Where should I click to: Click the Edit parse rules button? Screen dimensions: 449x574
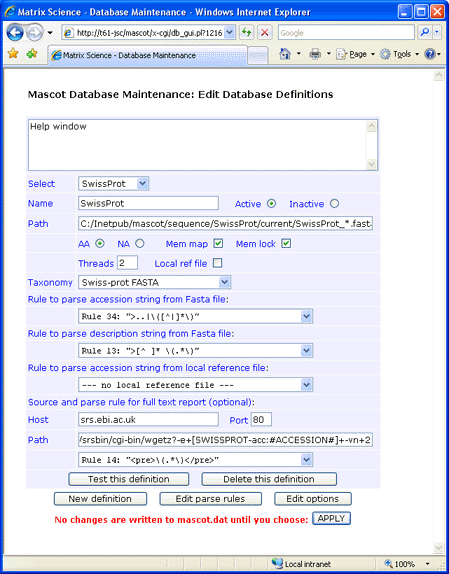coord(210,499)
